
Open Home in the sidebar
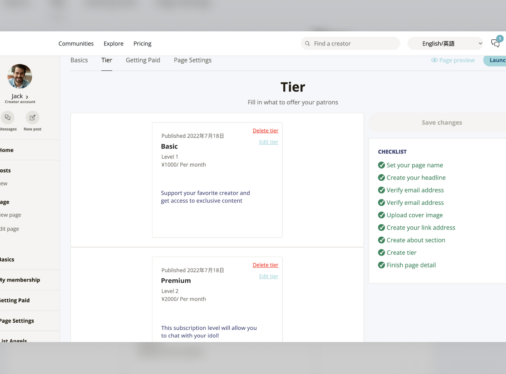(7, 150)
